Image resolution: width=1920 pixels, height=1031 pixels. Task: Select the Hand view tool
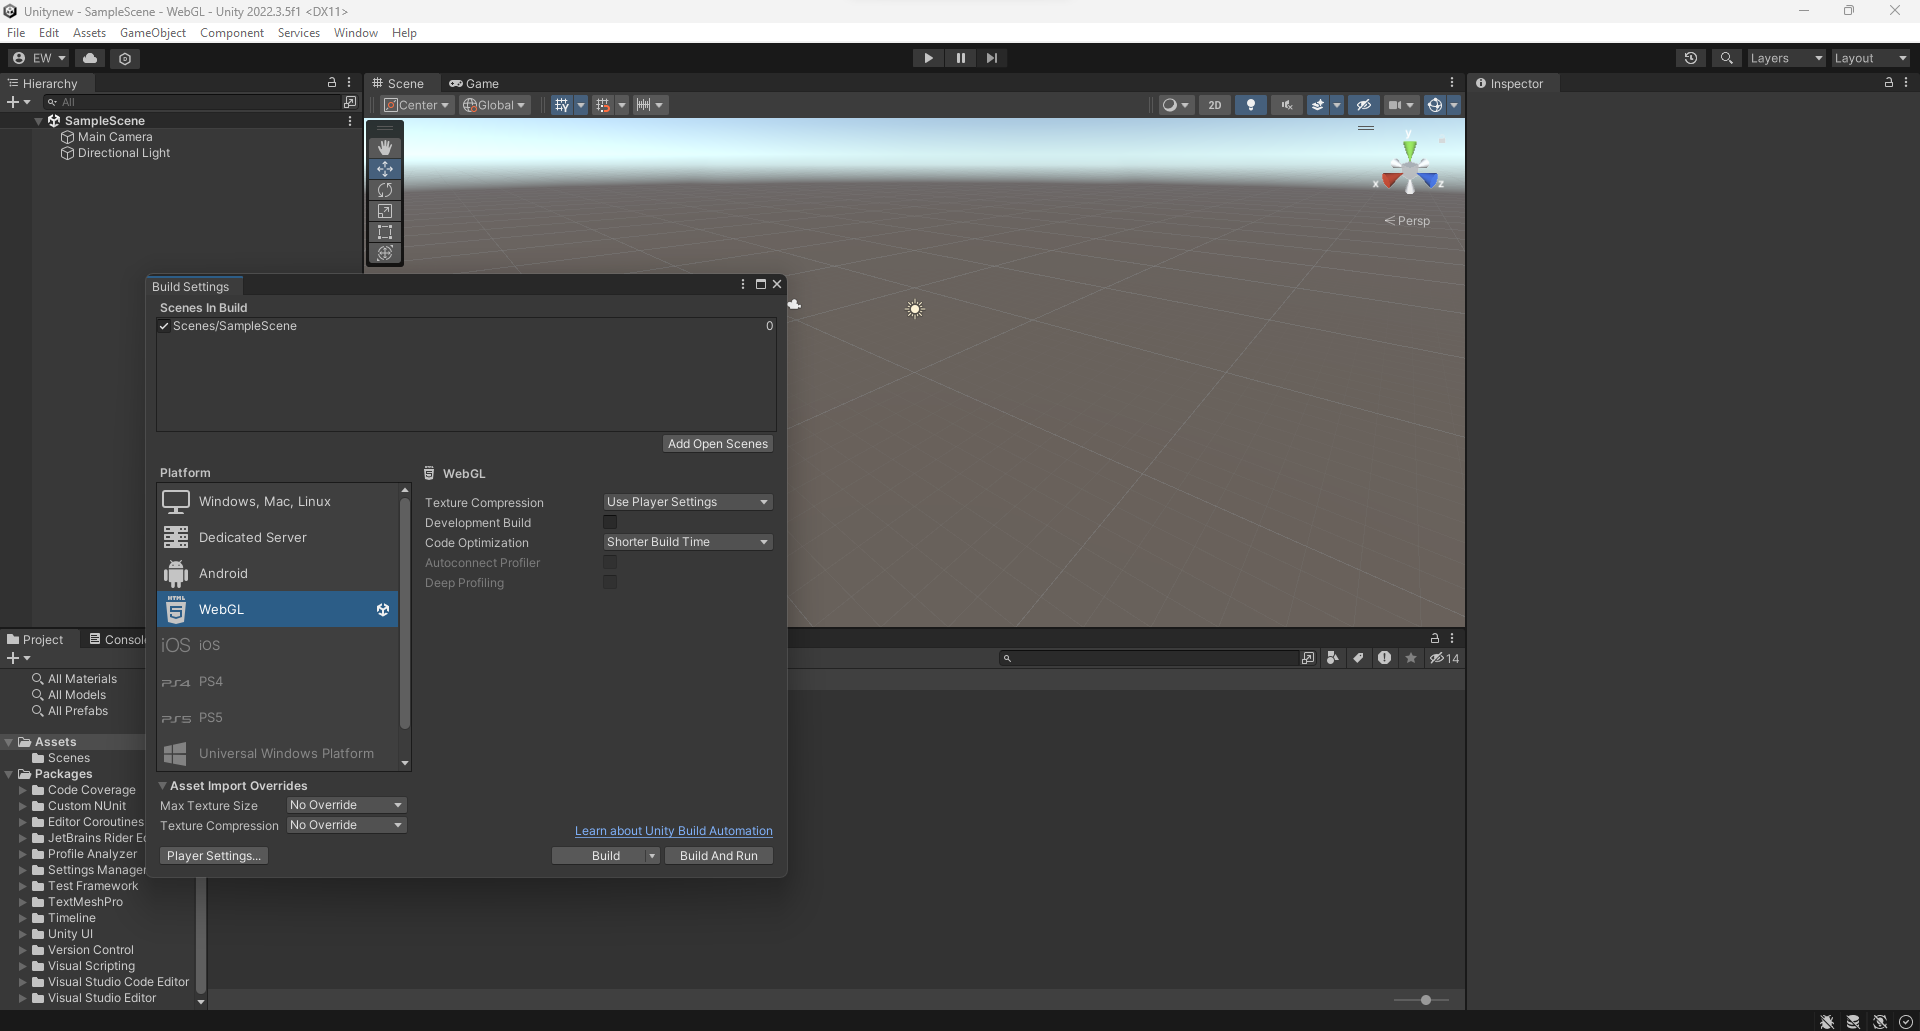(385, 147)
